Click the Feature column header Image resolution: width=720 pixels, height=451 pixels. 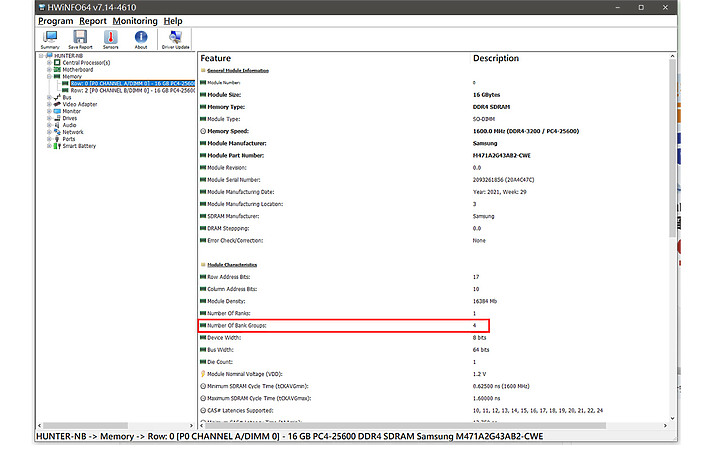click(x=215, y=58)
